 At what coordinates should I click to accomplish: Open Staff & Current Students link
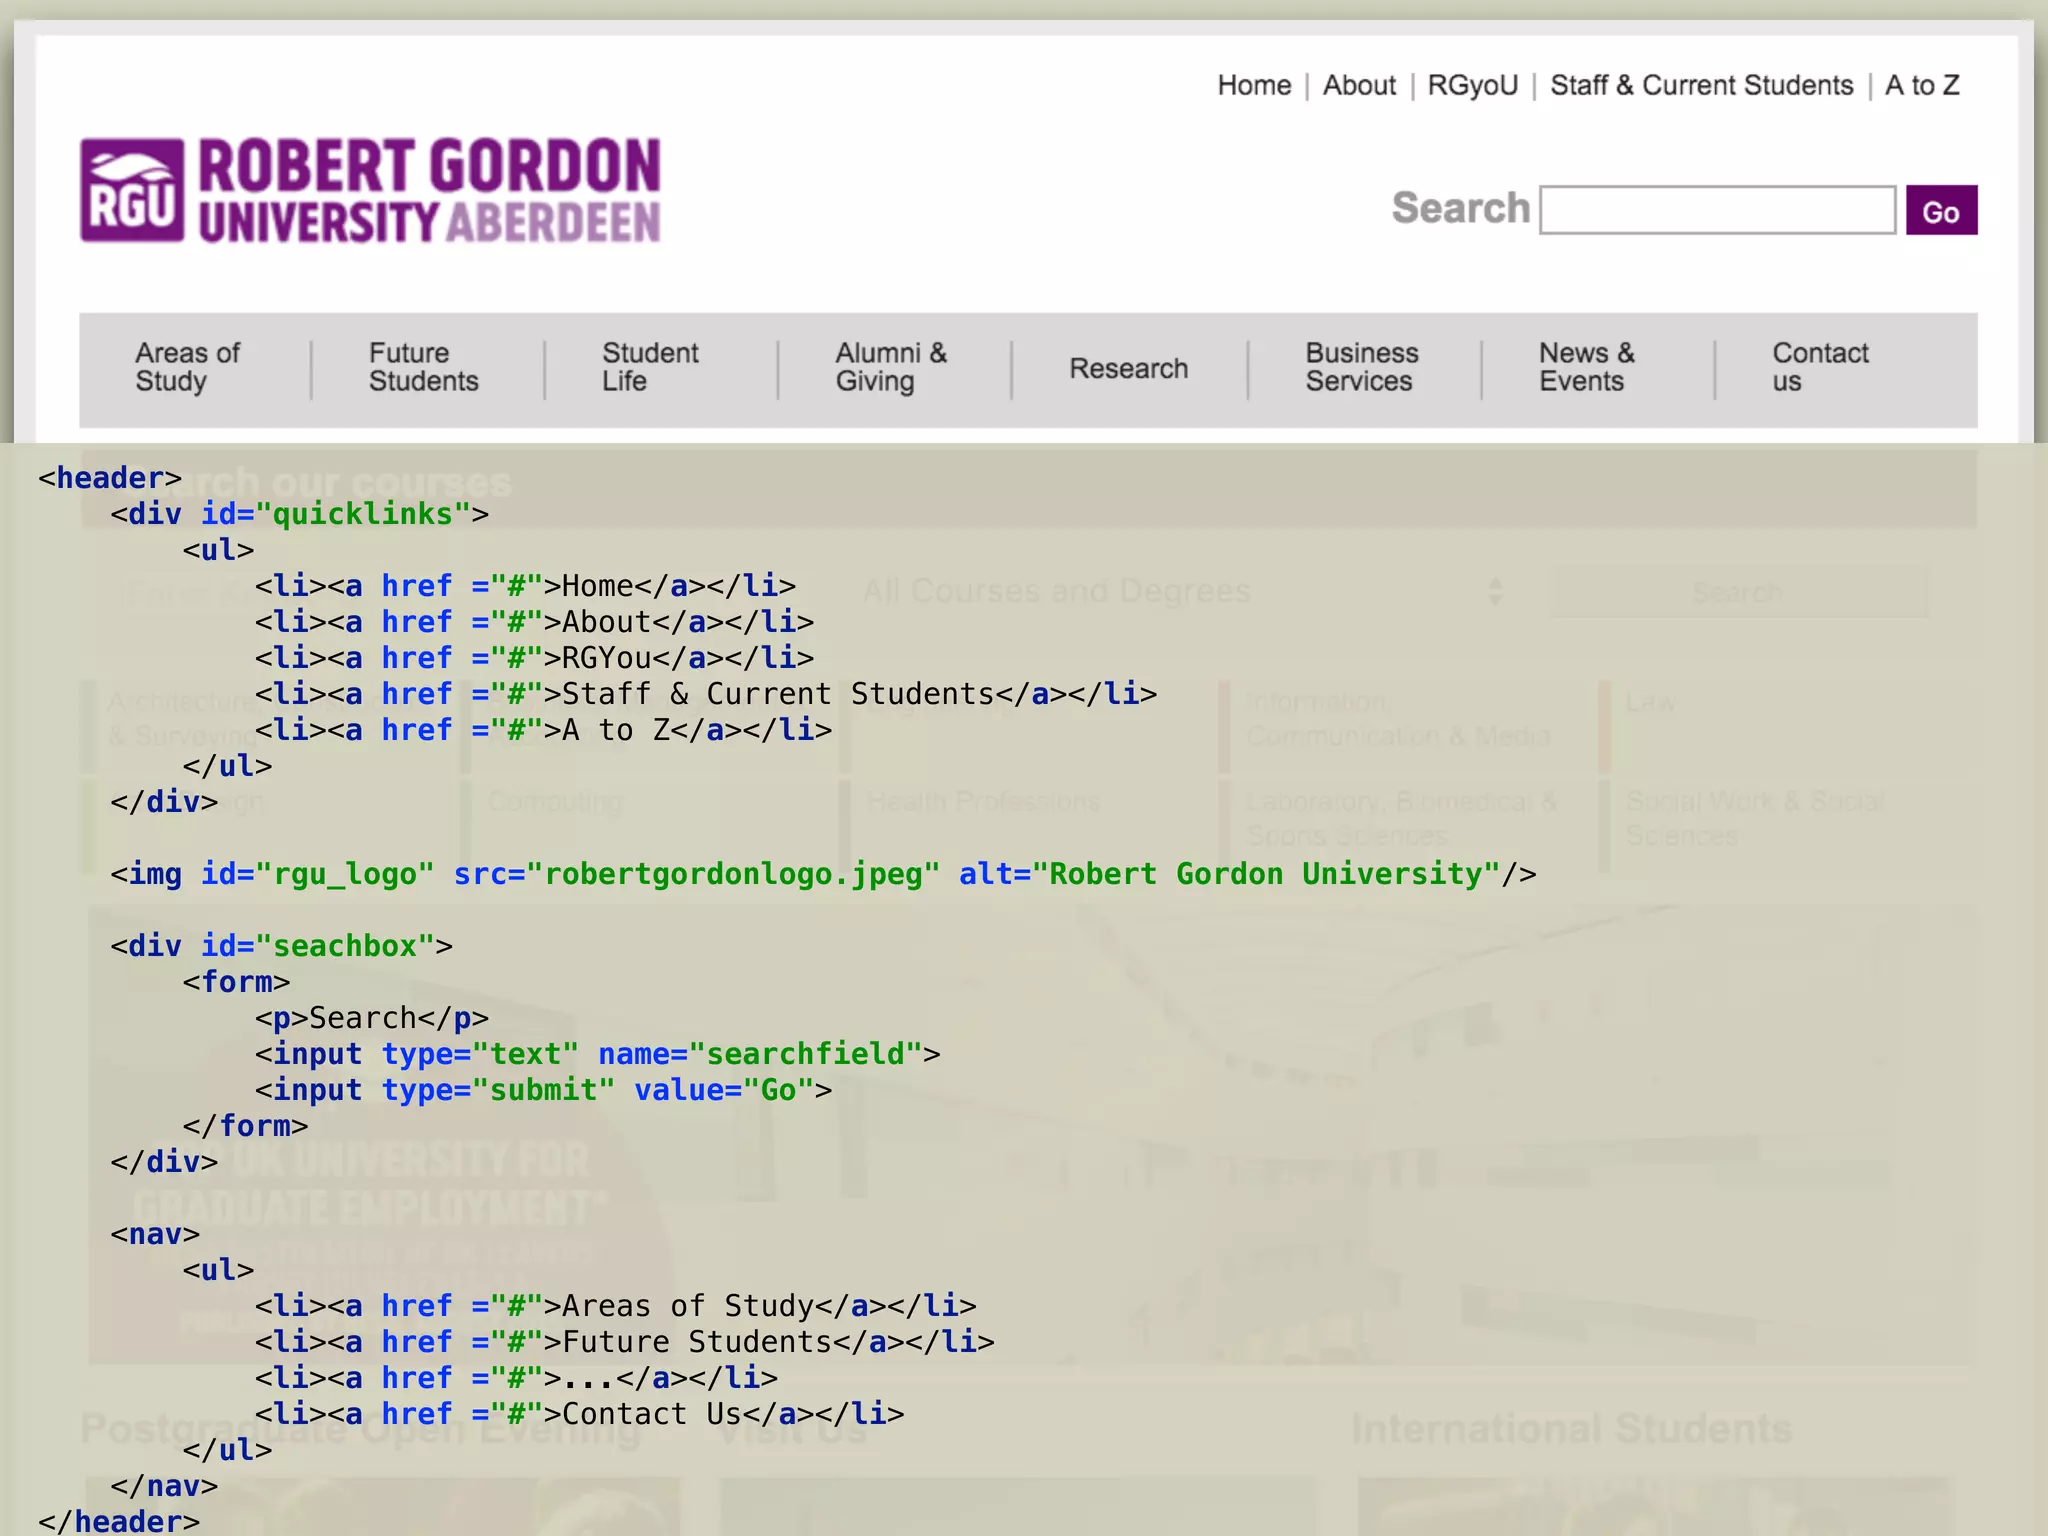coord(1701,86)
